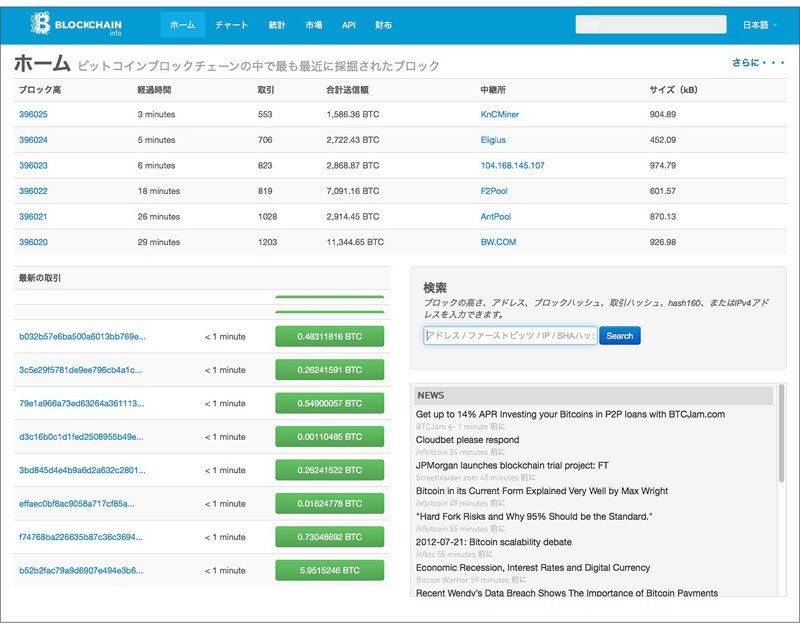Open the API nav tab
This screenshot has height=639, width=800.
pyautogui.click(x=348, y=24)
